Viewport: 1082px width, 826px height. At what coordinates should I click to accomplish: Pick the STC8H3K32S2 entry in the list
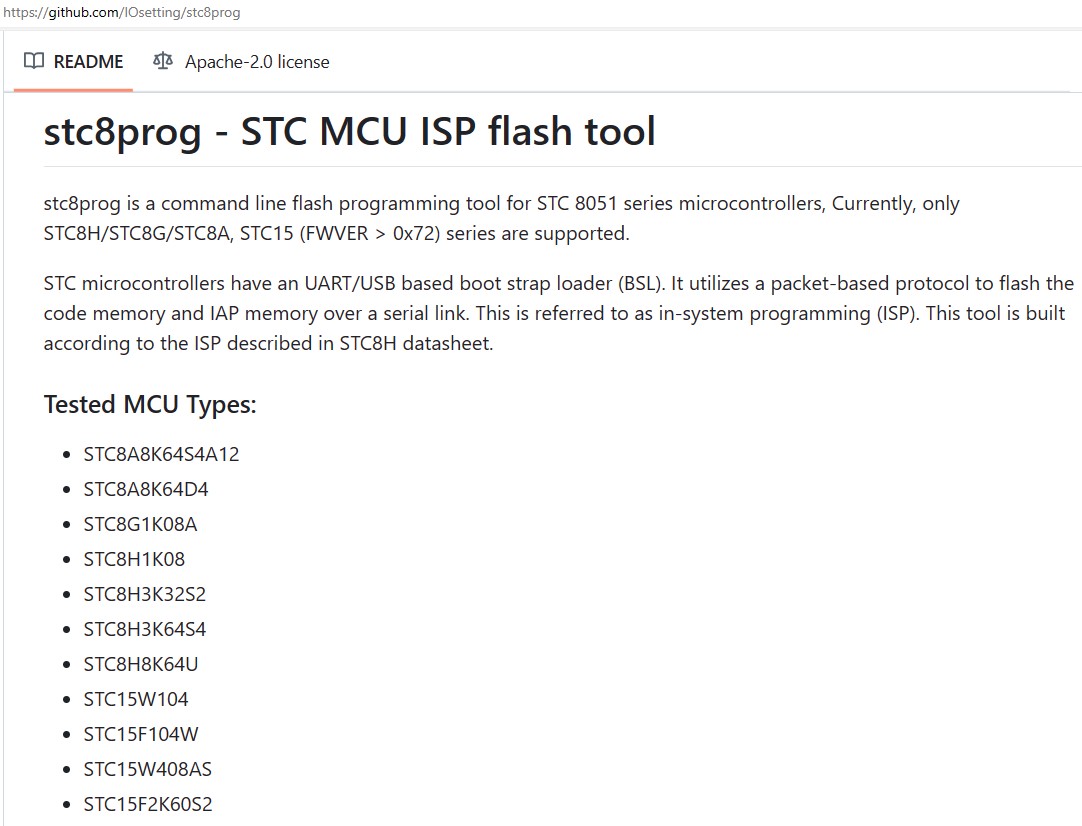click(145, 594)
